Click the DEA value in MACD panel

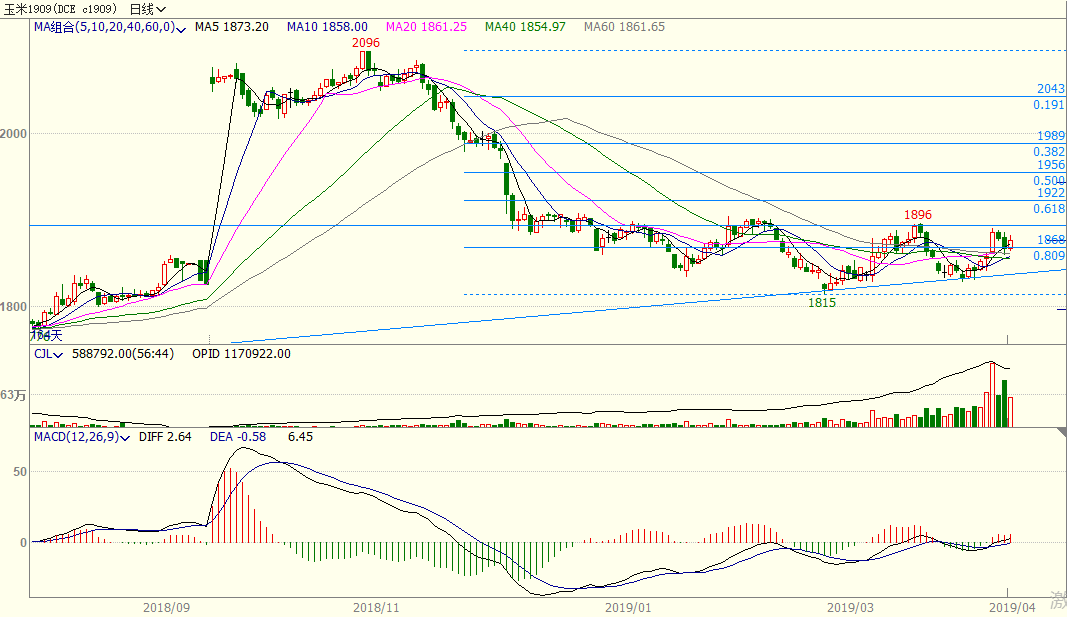click(237, 437)
